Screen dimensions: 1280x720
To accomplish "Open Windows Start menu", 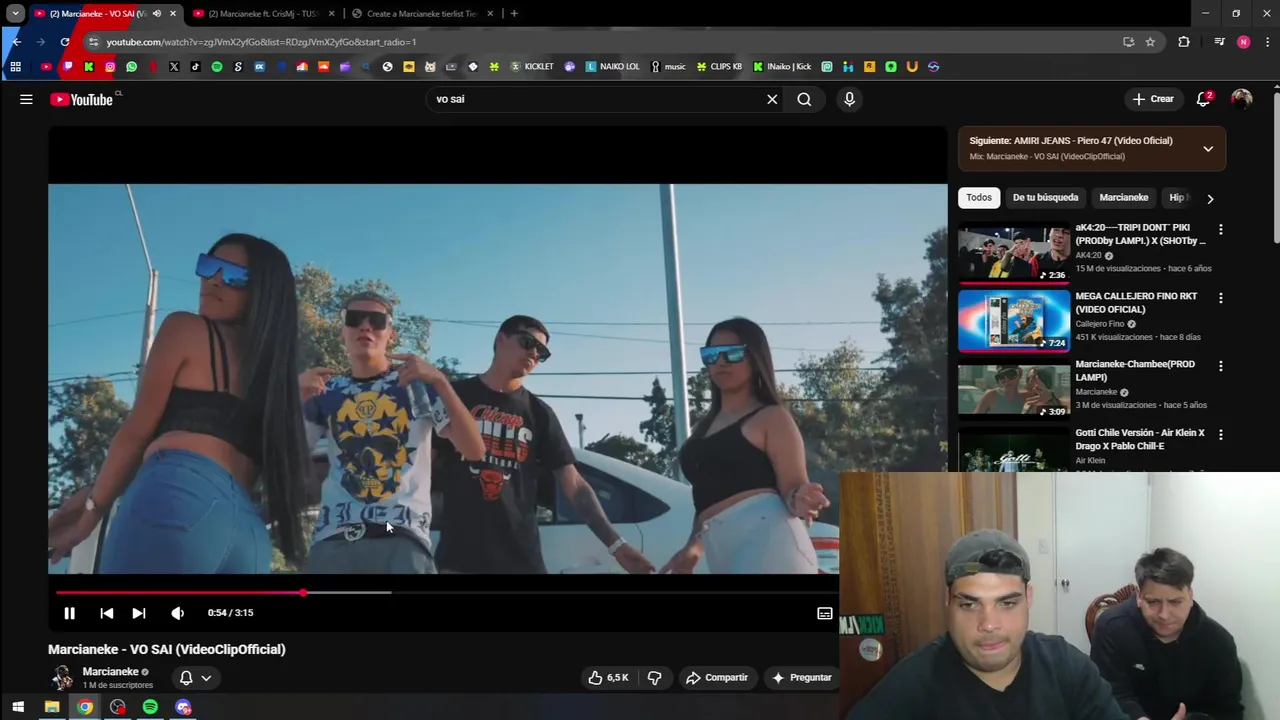I will click(17, 707).
